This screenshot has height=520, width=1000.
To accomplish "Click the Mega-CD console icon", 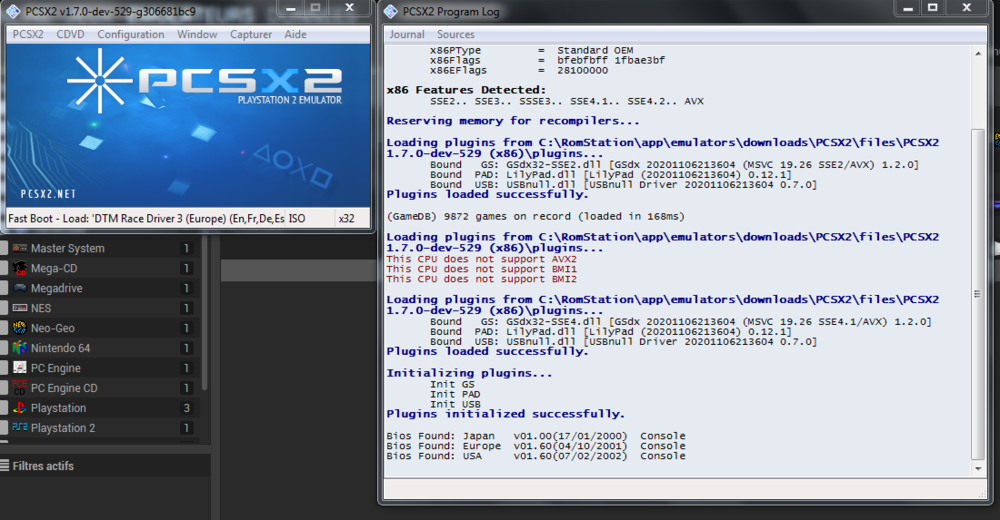I will pos(20,268).
